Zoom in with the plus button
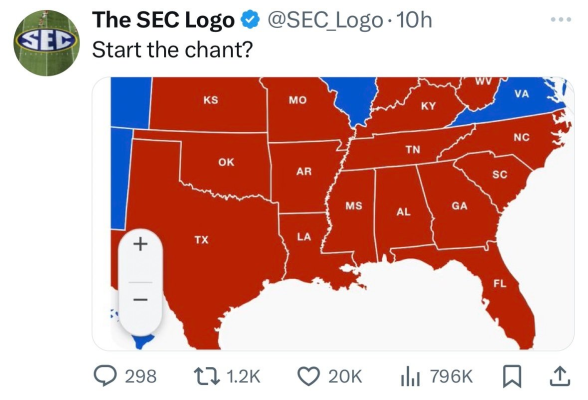 pos(141,244)
